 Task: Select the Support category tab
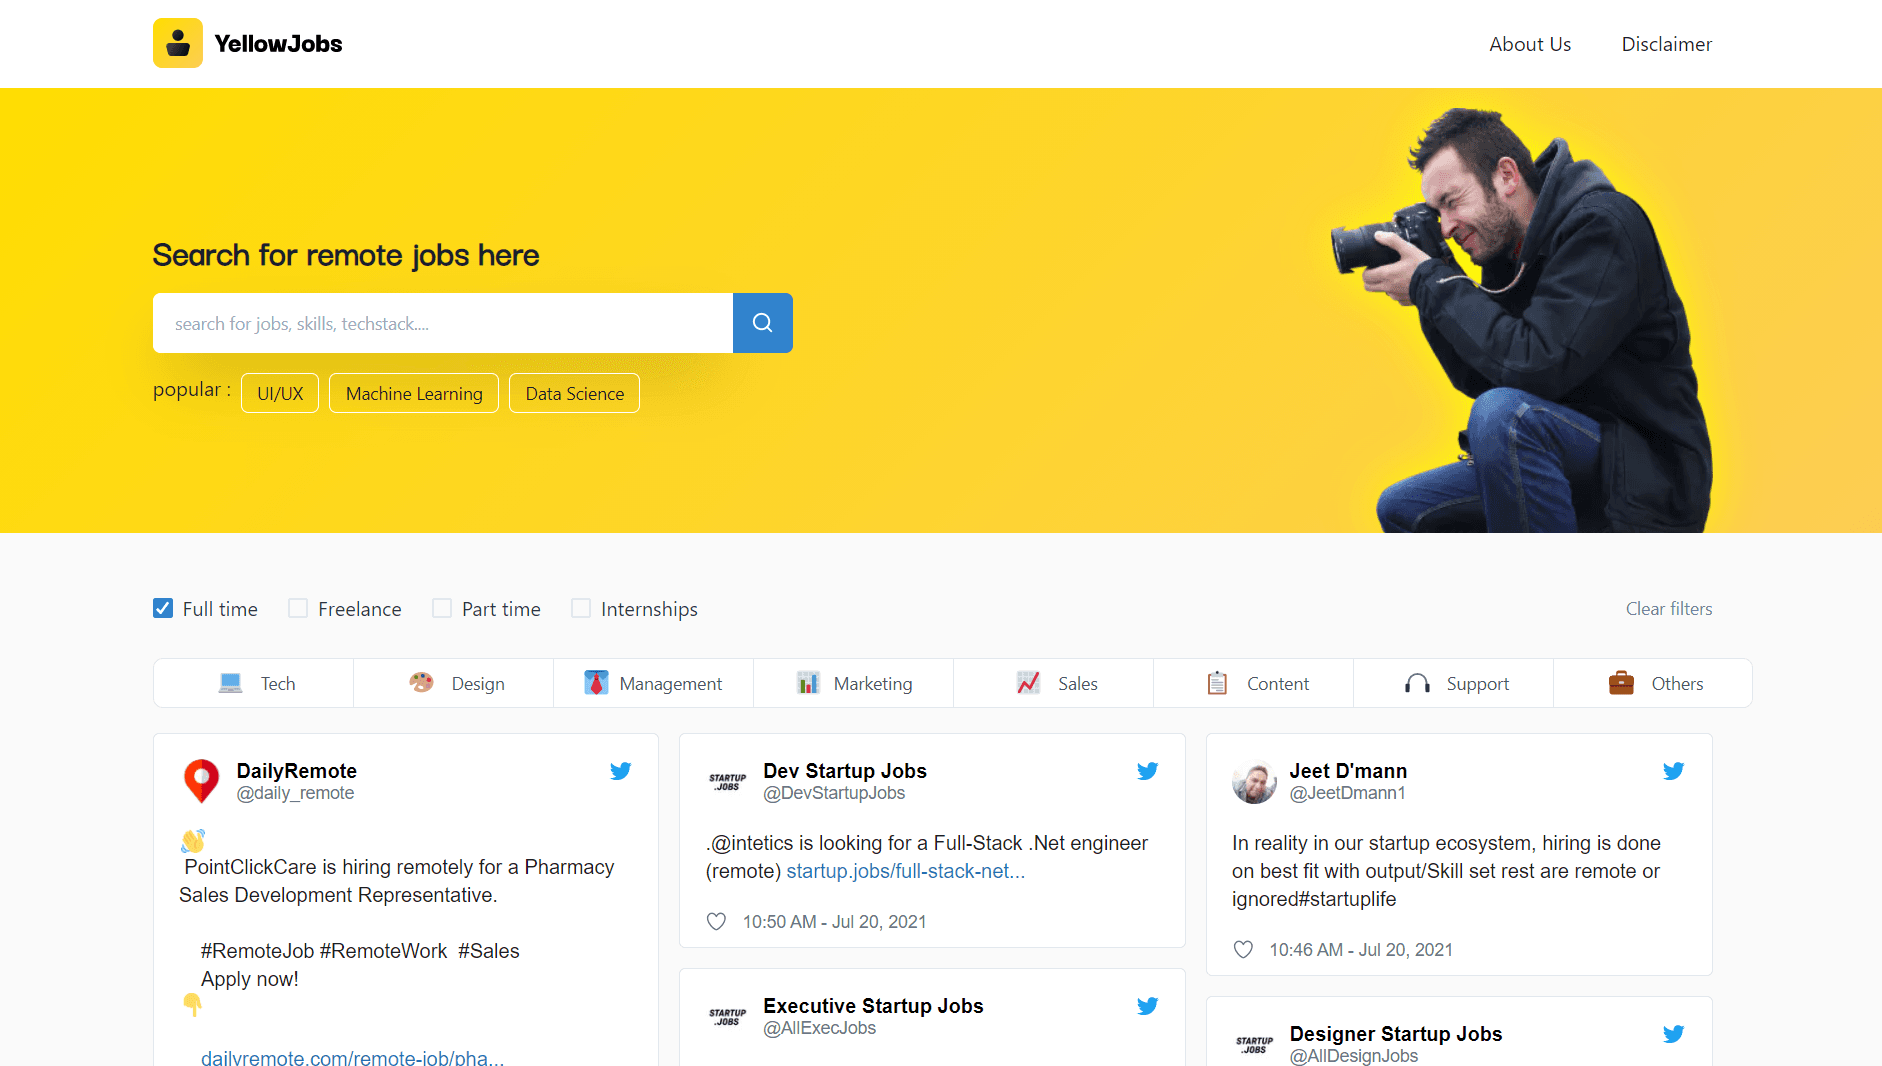(x=1454, y=683)
